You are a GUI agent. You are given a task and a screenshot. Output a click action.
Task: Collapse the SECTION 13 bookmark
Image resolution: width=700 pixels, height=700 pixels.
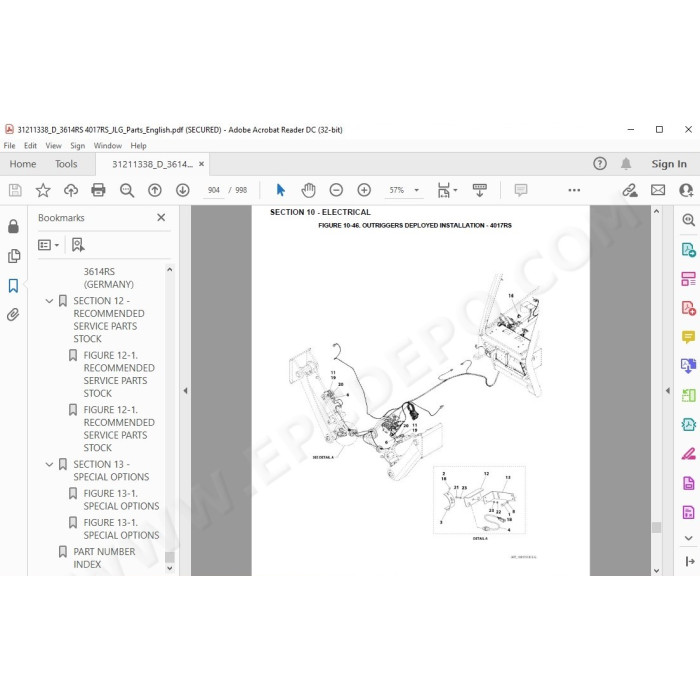[x=49, y=465]
